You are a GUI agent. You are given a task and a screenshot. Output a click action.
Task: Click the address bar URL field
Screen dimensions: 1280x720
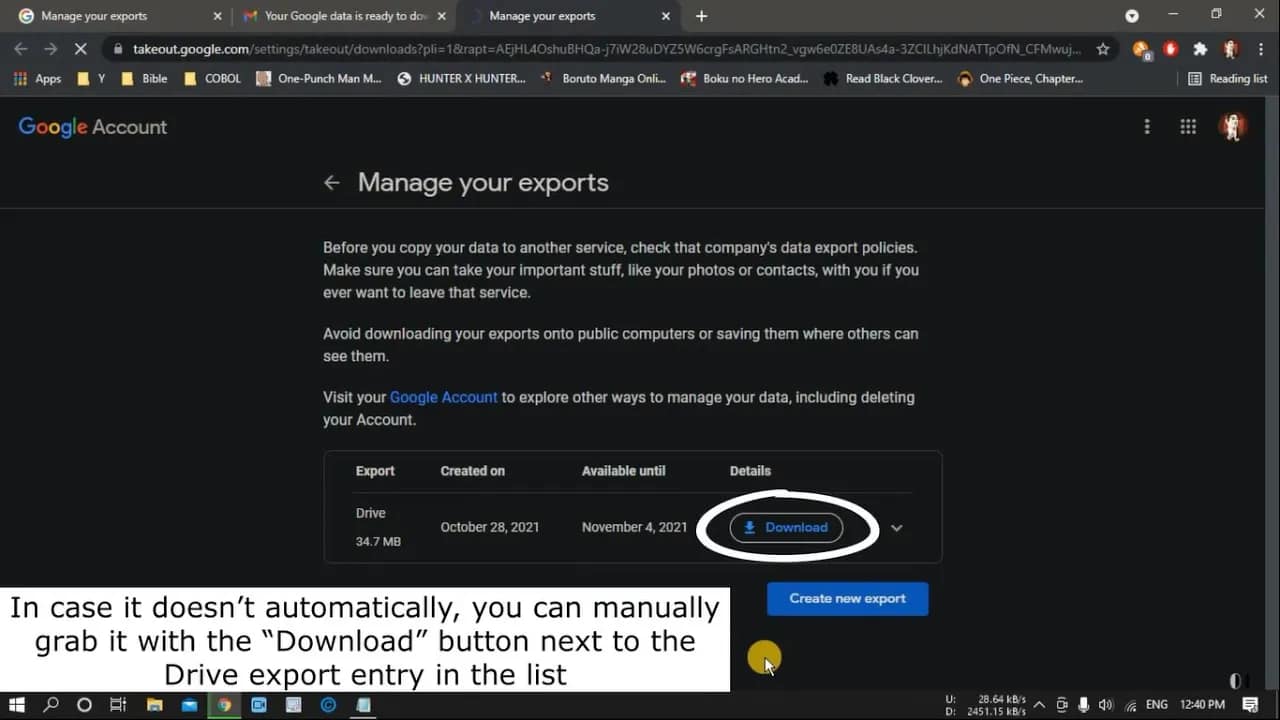[500, 48]
